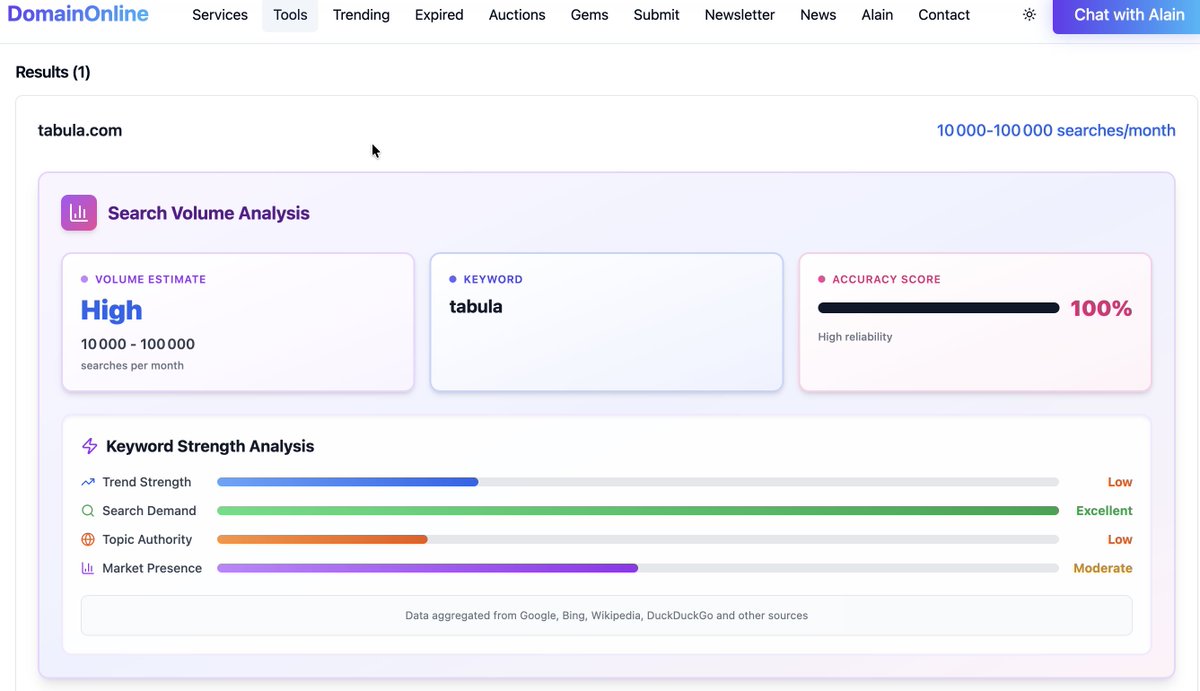The image size is (1200, 691).
Task: Open the Auctions nav link
Action: tap(517, 15)
